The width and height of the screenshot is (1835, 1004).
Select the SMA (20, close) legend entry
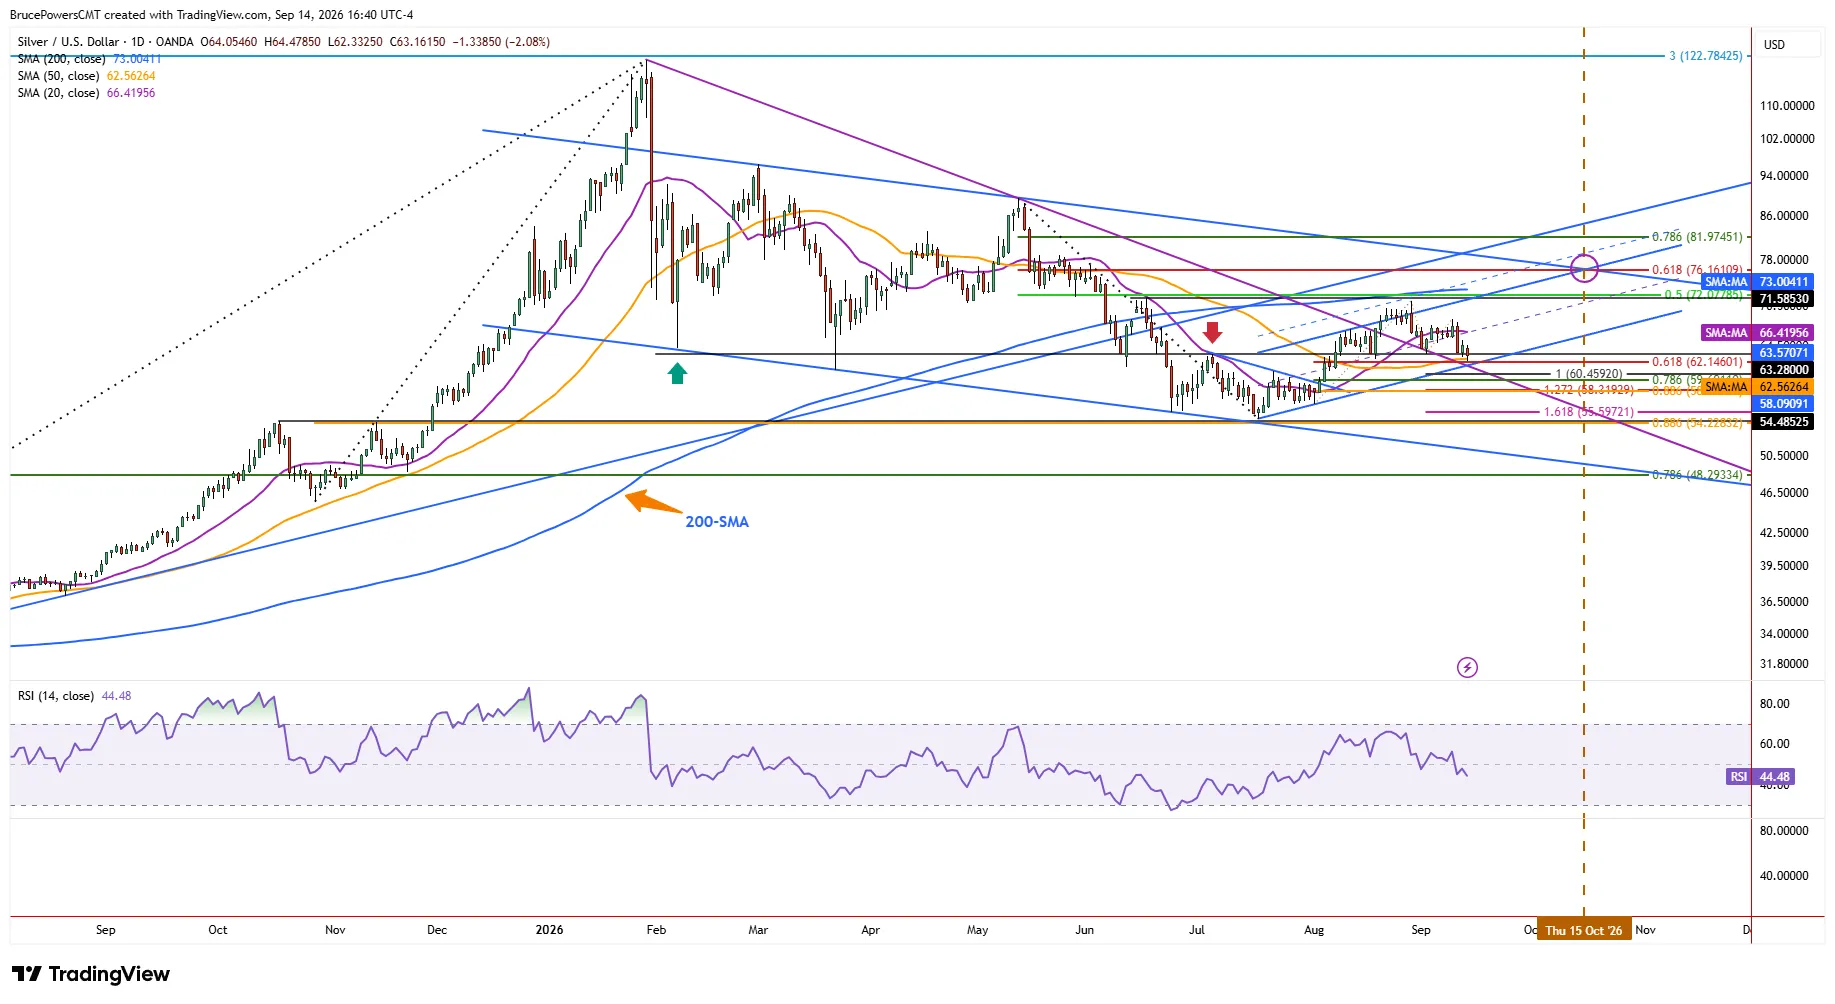point(86,93)
